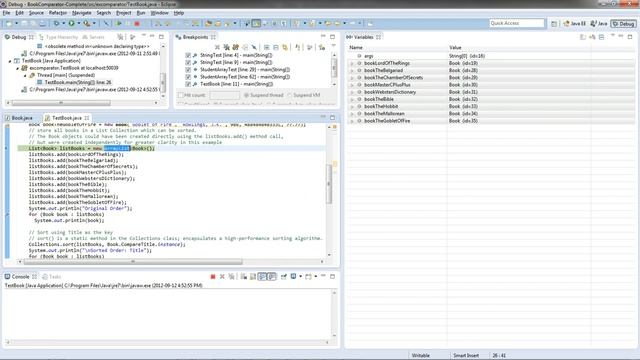This screenshot has height=360, width=640.
Task: Click the Quick Access search field
Action: click(x=517, y=23)
